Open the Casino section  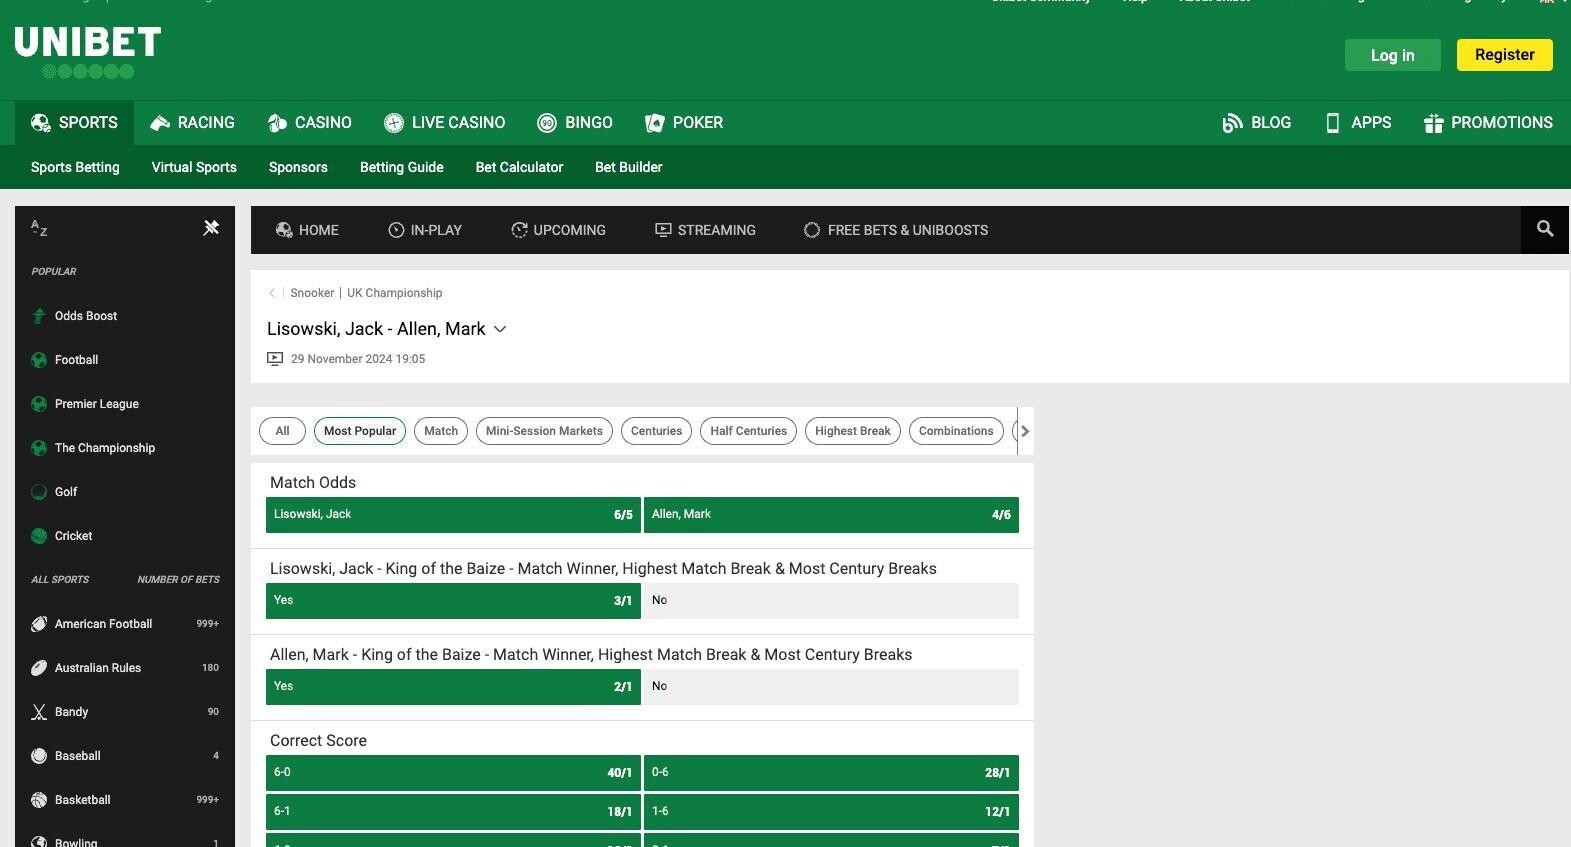pos(310,123)
